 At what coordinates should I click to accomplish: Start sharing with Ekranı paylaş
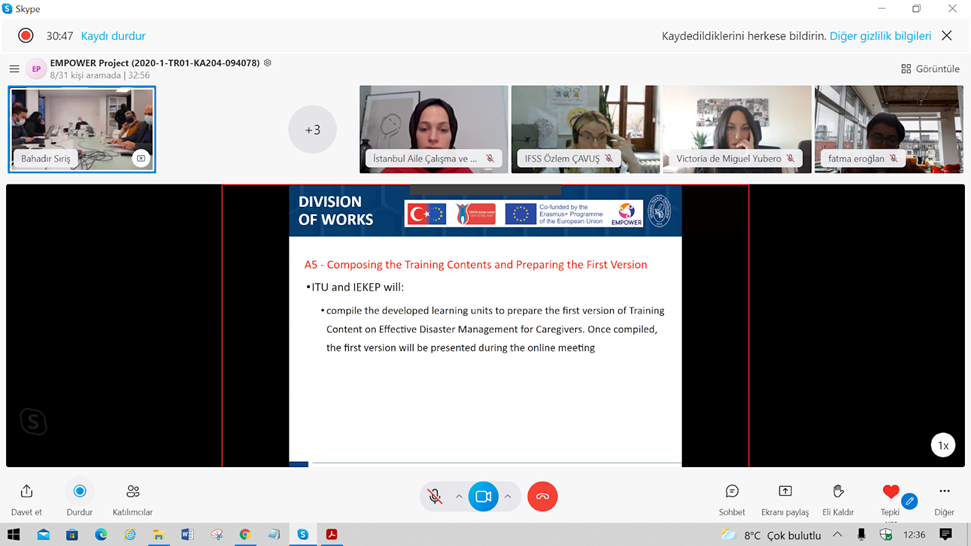(x=785, y=492)
